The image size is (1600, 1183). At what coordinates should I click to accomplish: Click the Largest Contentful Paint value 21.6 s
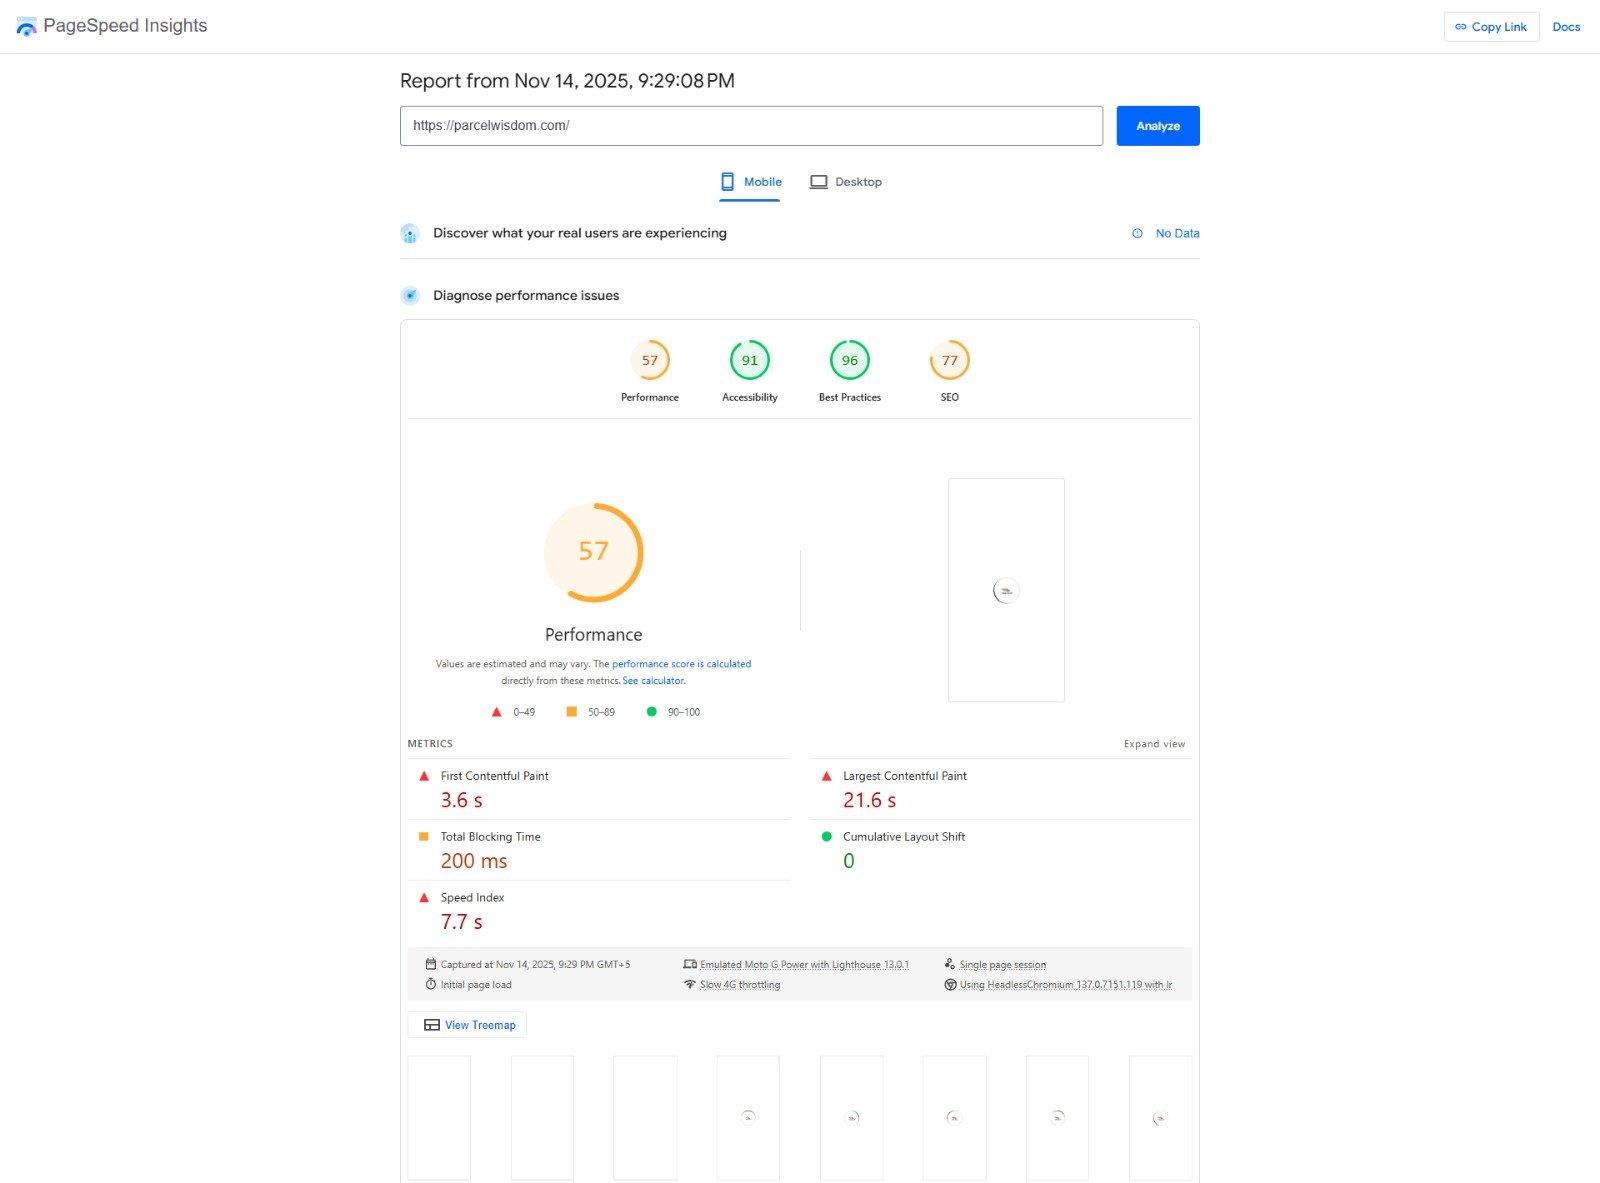[x=870, y=801]
